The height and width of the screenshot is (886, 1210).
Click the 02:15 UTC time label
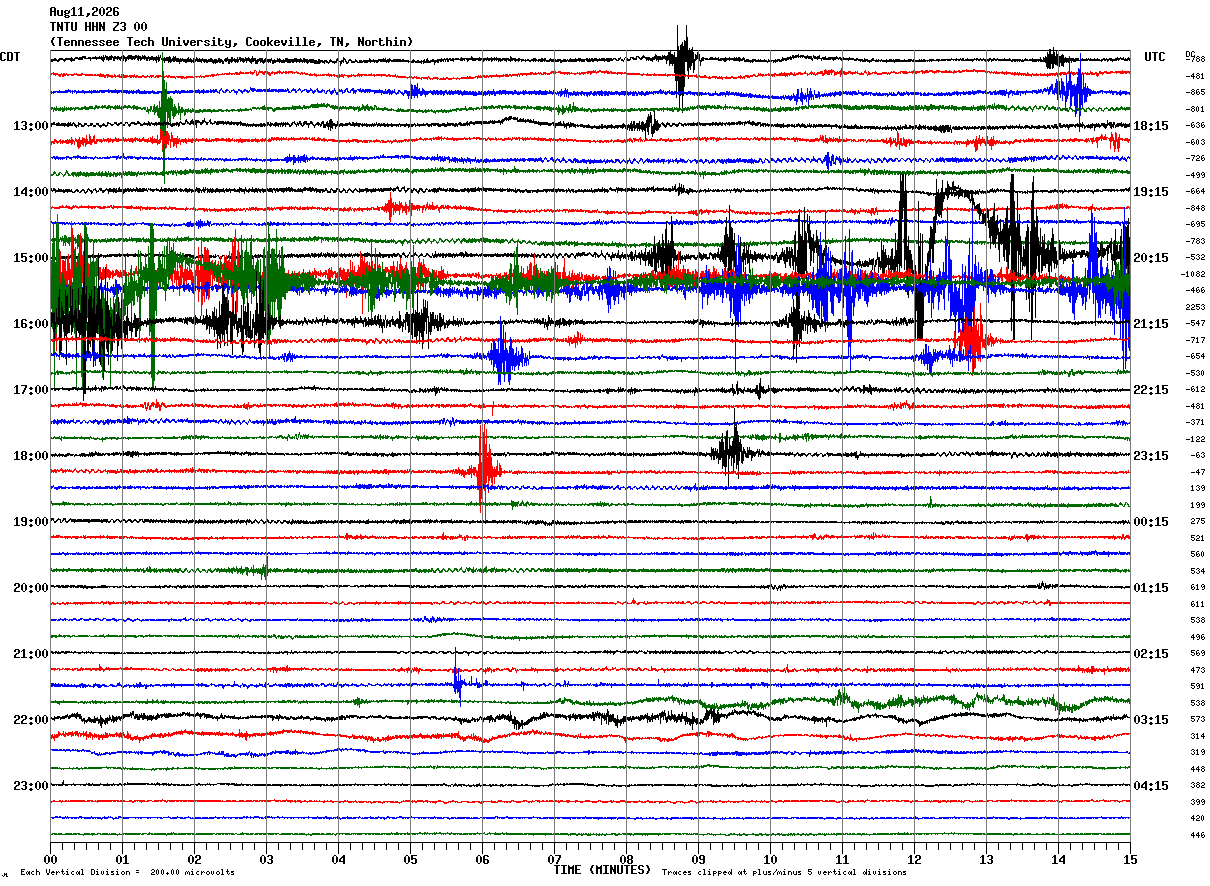1151,654
